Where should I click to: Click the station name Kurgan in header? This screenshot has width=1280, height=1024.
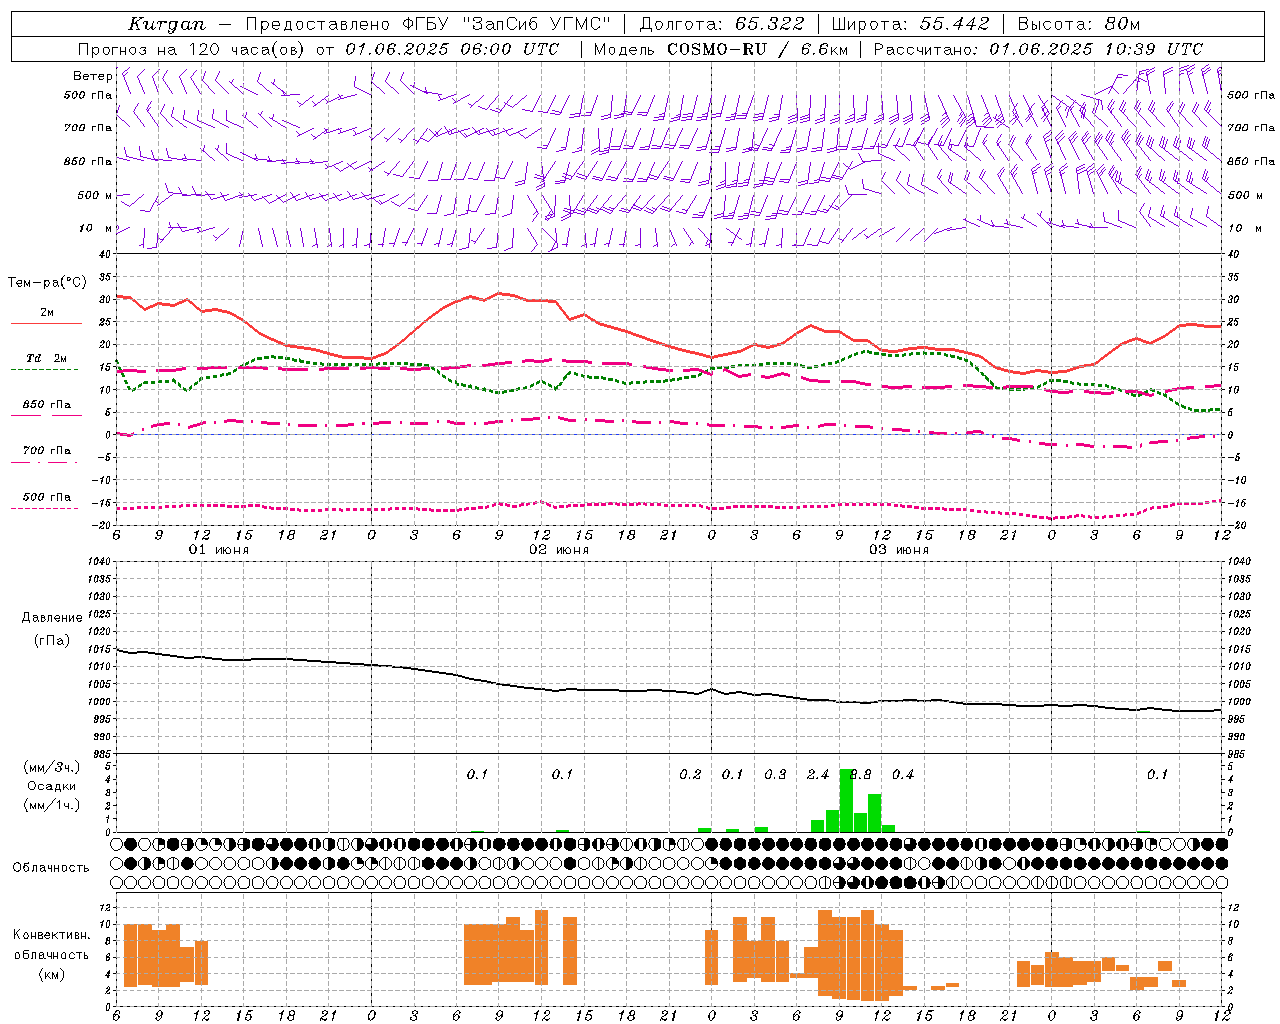tap(166, 24)
